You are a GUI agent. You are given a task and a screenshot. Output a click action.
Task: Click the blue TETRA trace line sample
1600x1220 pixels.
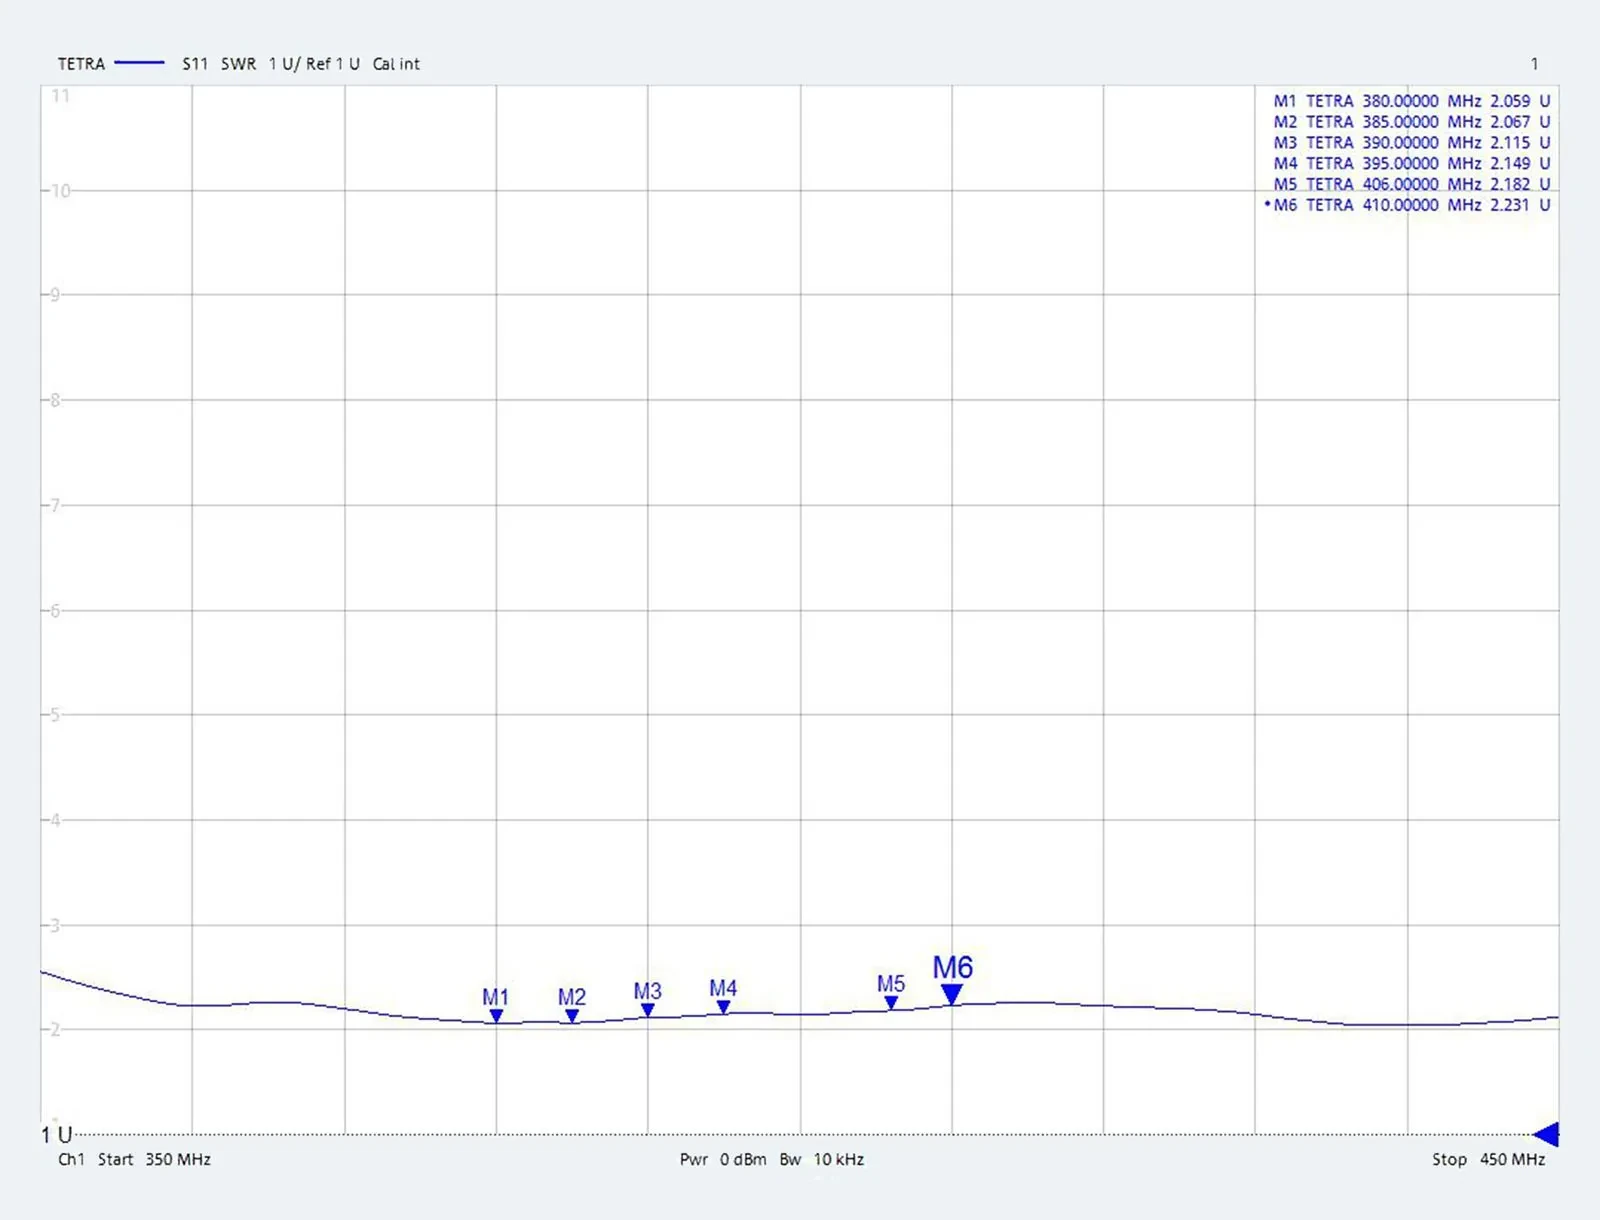point(139,63)
